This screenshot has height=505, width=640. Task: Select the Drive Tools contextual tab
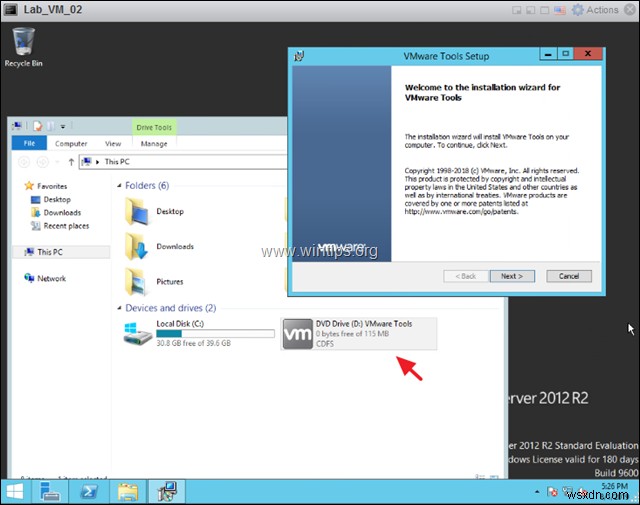154,127
